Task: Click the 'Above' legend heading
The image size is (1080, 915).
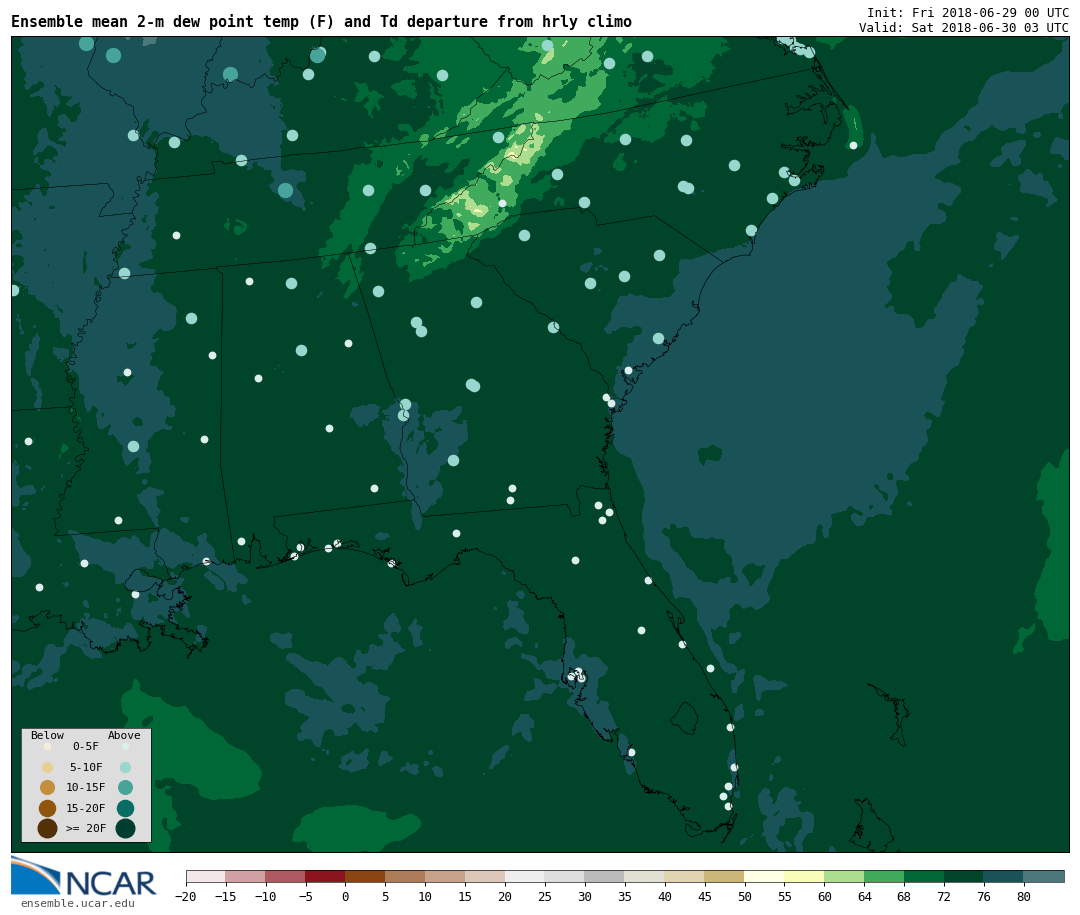Action: [x=124, y=735]
